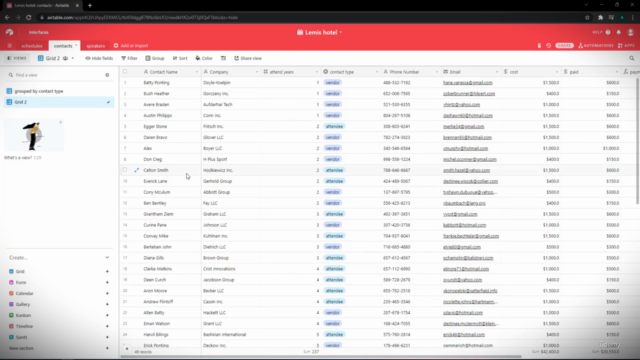Create a new Gallery view

coord(60,304)
